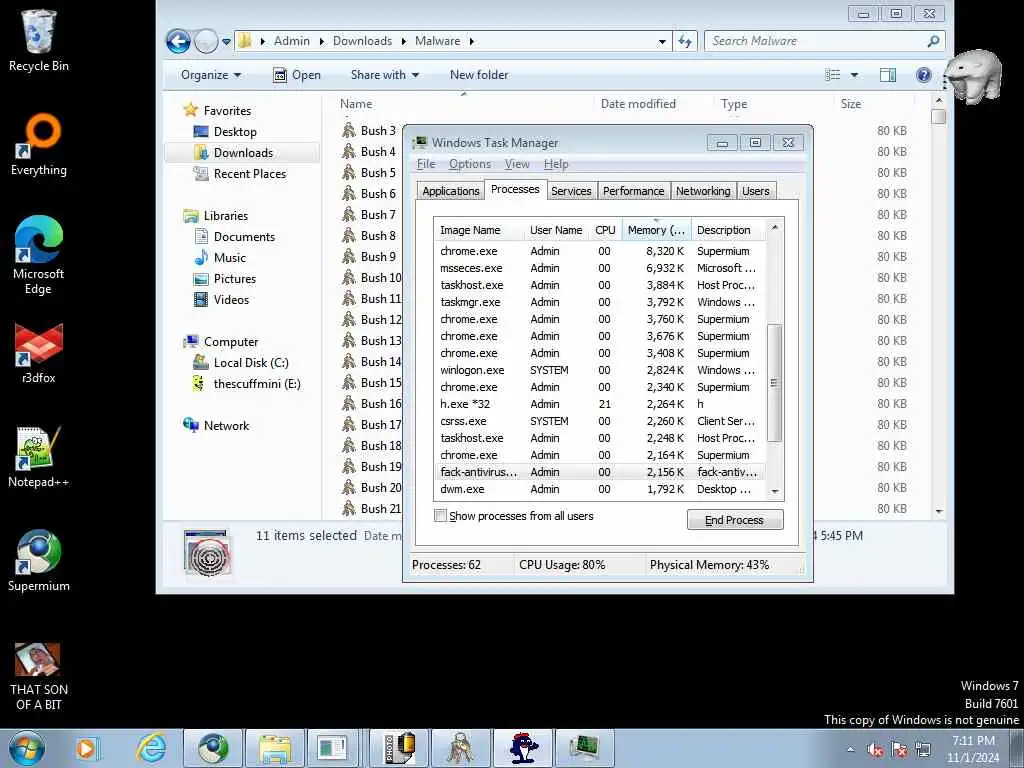The image size is (1024, 768).
Task: Sort by the Image Name column header
Action: tap(479, 230)
